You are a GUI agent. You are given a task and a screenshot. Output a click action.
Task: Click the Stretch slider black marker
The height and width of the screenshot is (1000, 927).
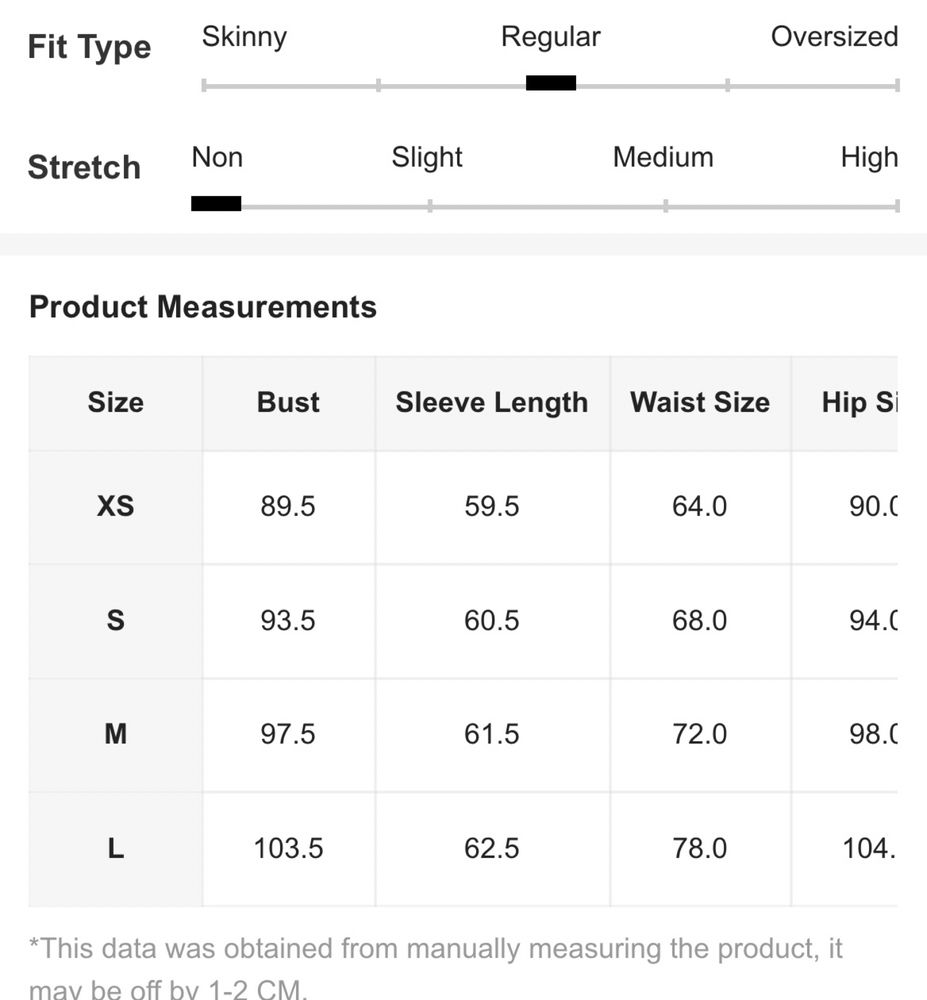216,203
